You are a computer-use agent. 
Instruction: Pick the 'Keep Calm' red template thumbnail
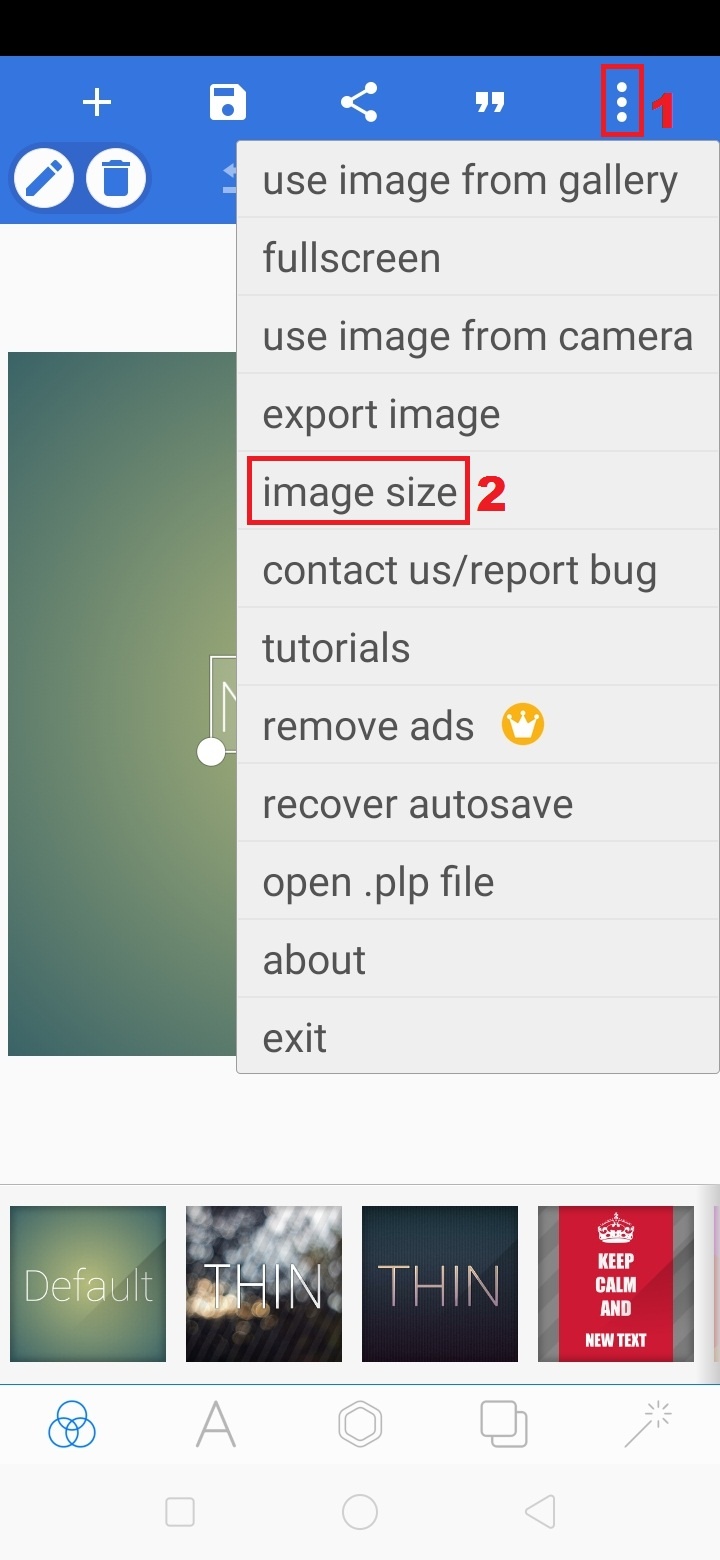[616, 1284]
